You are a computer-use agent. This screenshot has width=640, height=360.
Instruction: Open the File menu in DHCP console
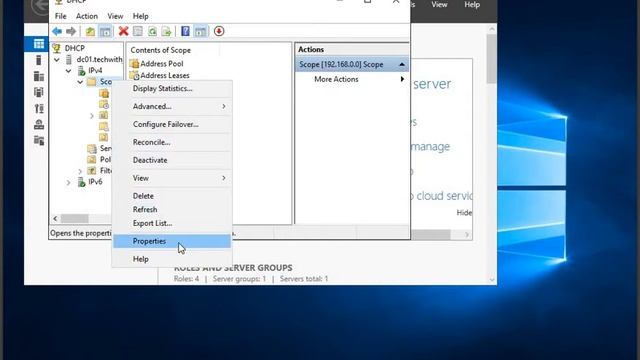coord(60,16)
